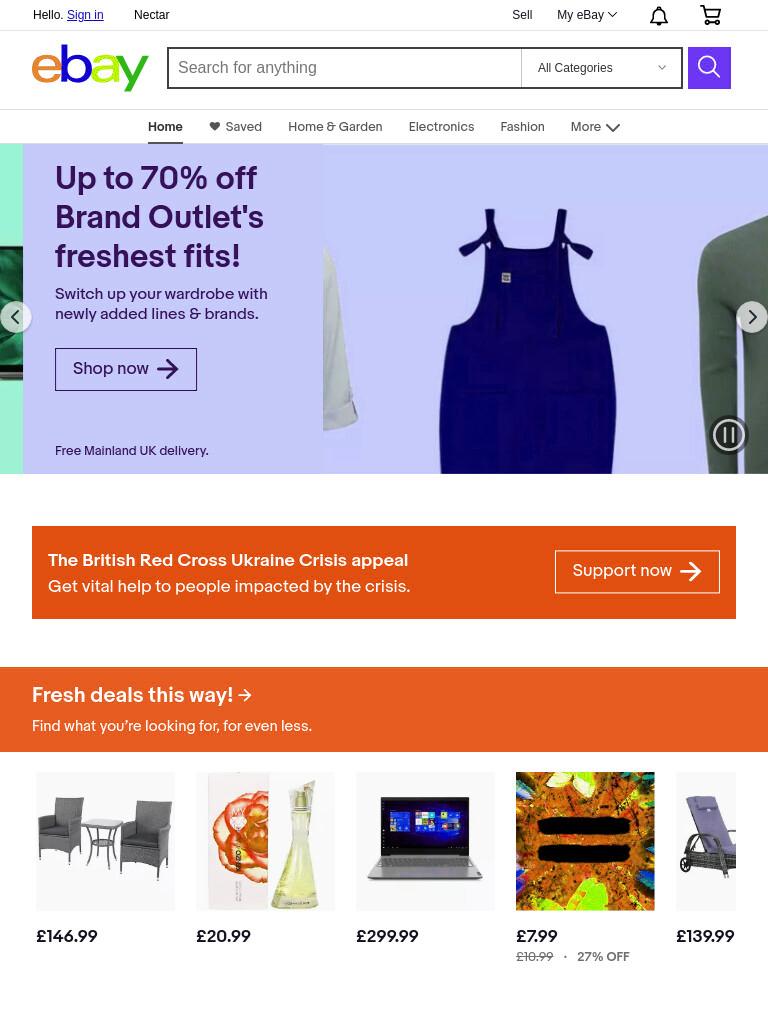This screenshot has height=1024, width=768.
Task: Click the purple search magnifier button
Action: coord(709,67)
